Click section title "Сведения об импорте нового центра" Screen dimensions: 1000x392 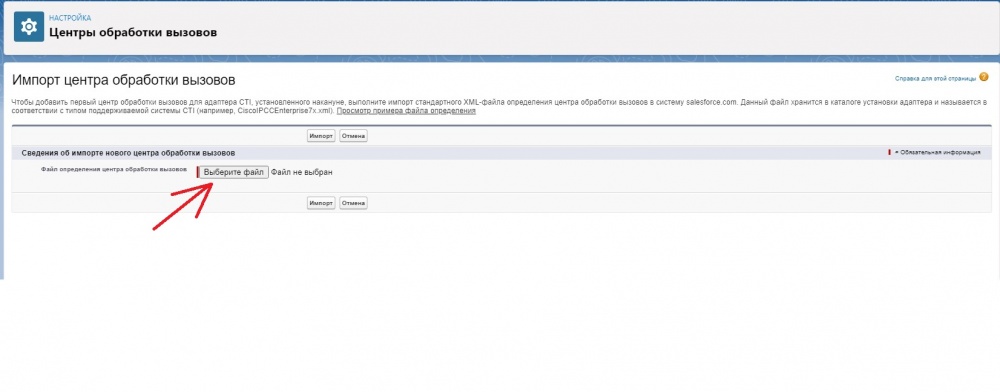[x=128, y=154]
